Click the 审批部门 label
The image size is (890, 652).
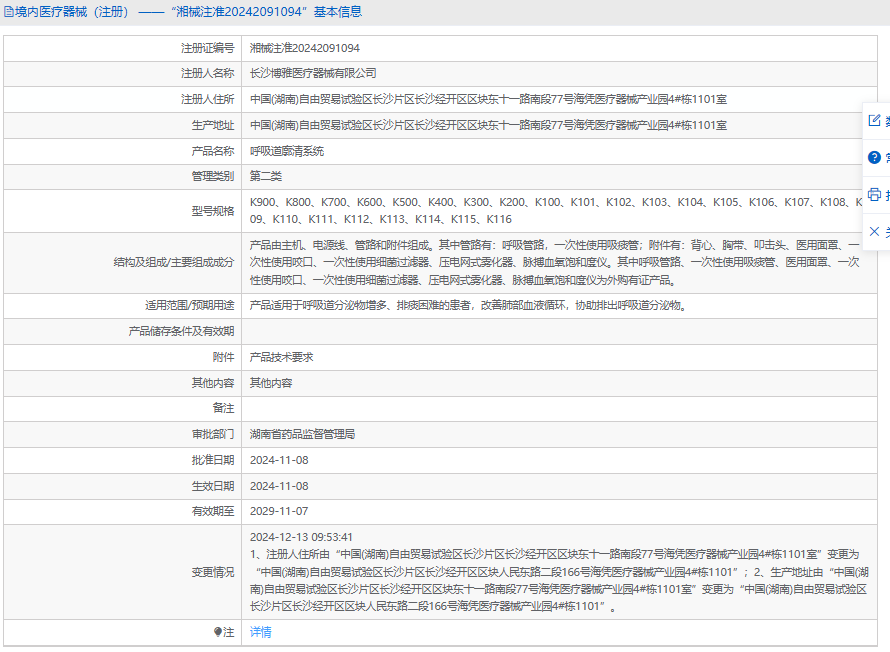coord(212,434)
